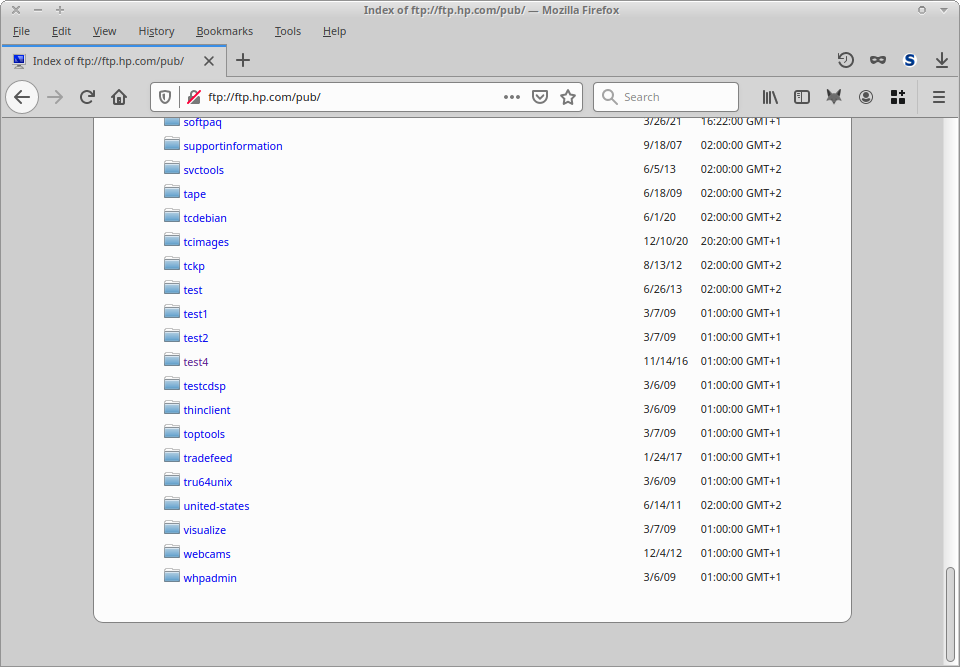Open the Downloads arrow icon
Viewport: 960px width, 667px height.
(x=941, y=60)
